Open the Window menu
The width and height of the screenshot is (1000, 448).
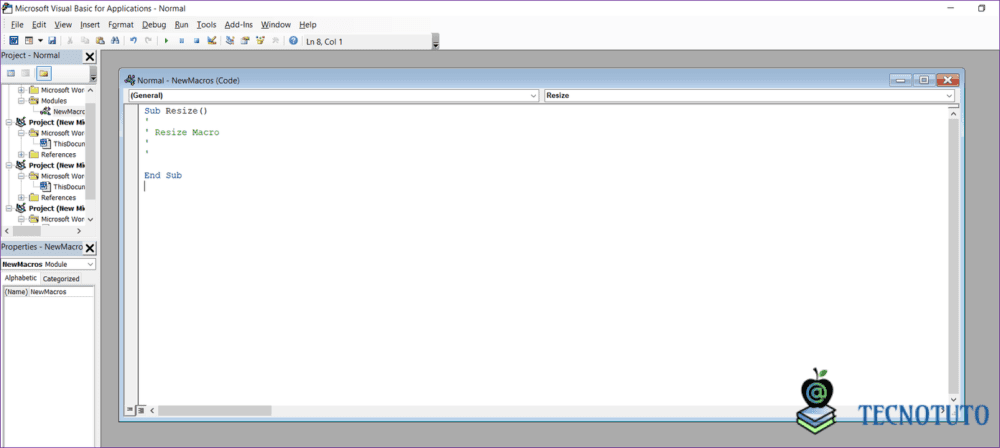pyautogui.click(x=276, y=25)
